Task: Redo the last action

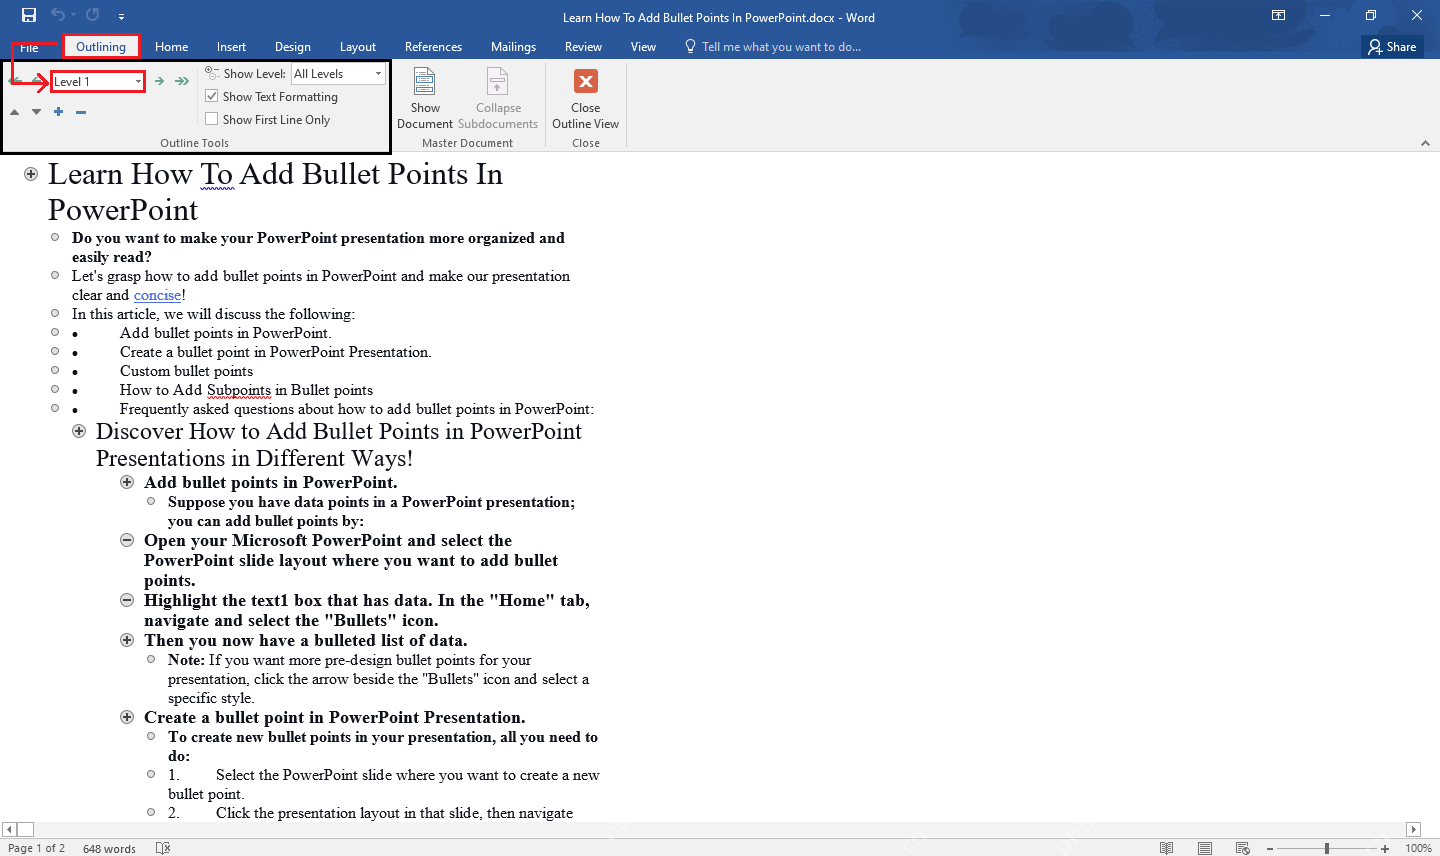Action: pyautogui.click(x=93, y=16)
